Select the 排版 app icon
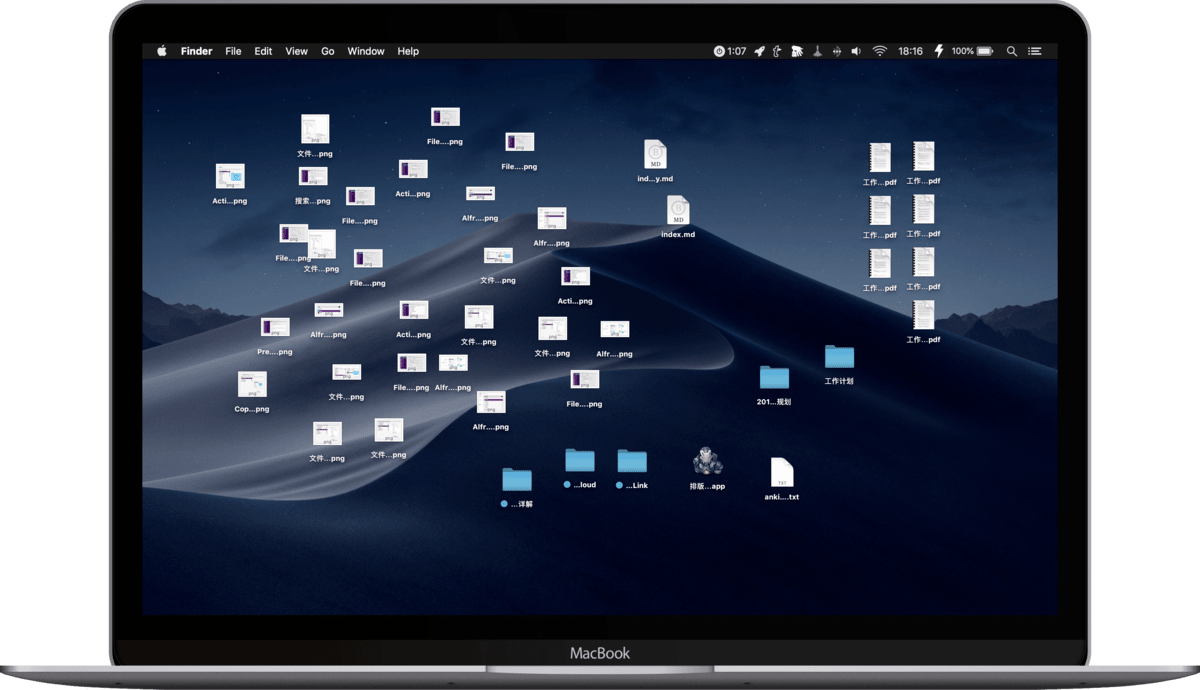1200x690 pixels. click(707, 462)
